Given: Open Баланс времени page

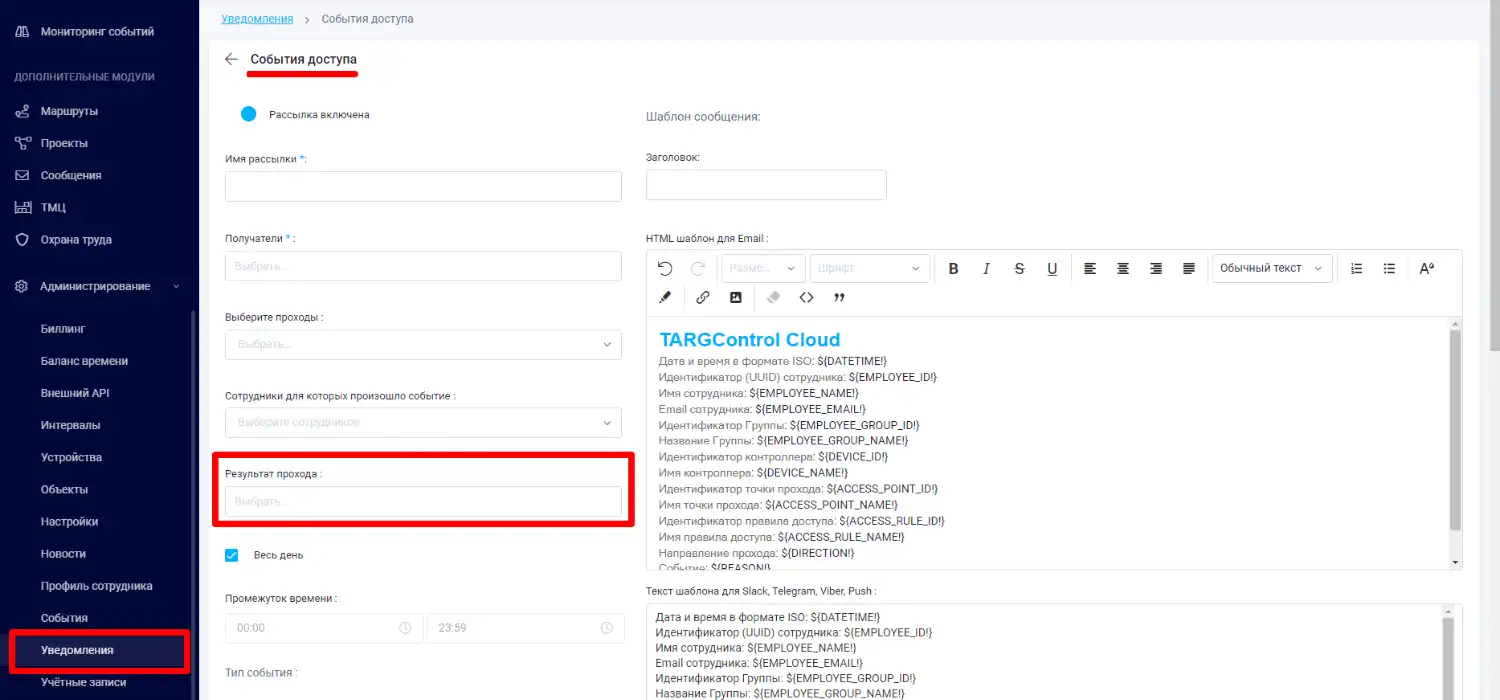Looking at the screenshot, I should pyautogui.click(x=84, y=361).
